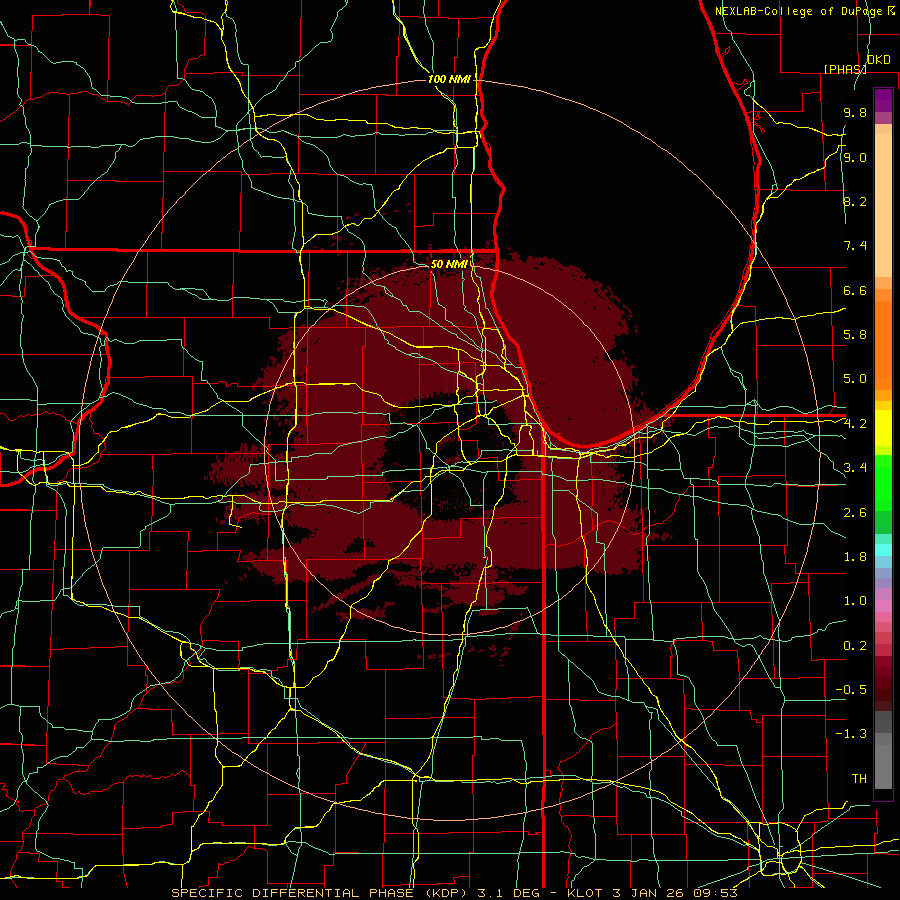Click the 6.6 value on the scale
The image size is (900, 900).
(x=855, y=291)
